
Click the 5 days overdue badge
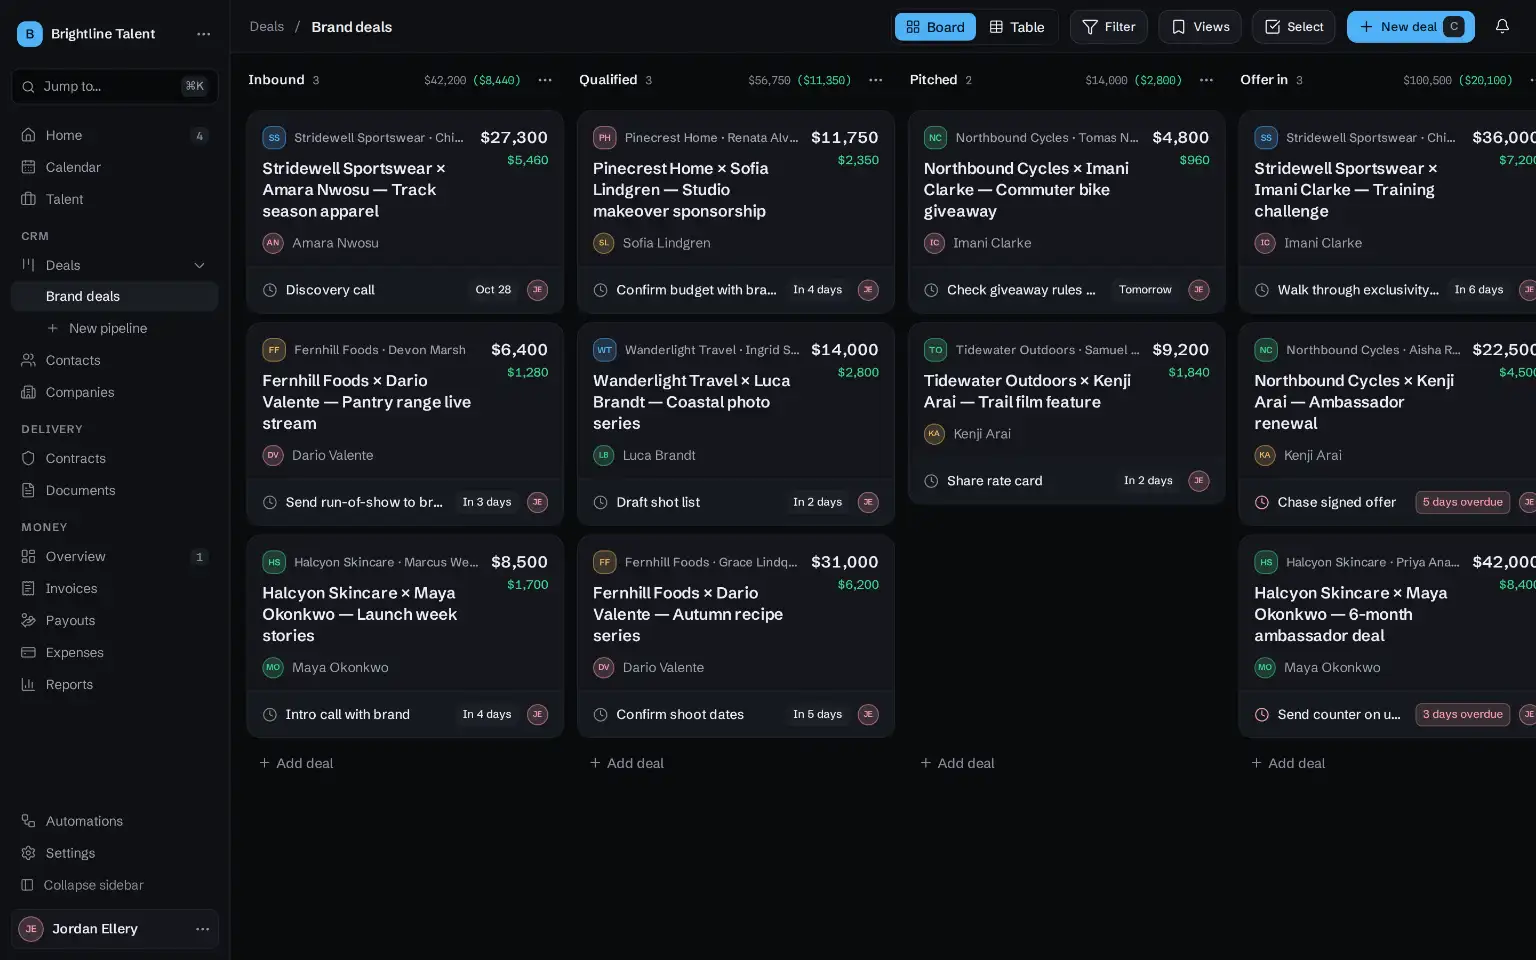coord(1462,502)
